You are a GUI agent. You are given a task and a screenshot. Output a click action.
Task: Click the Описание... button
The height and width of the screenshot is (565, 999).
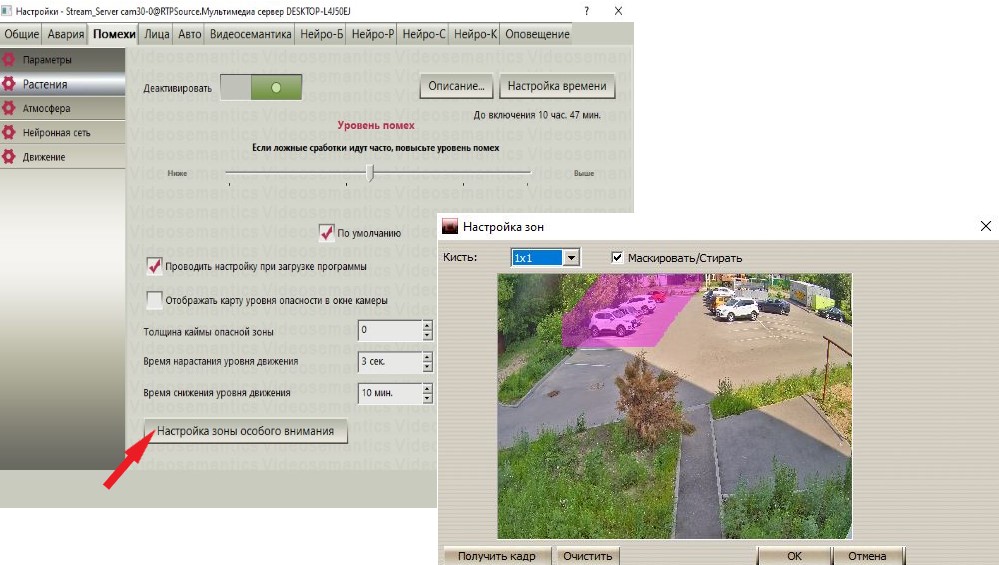tap(456, 86)
